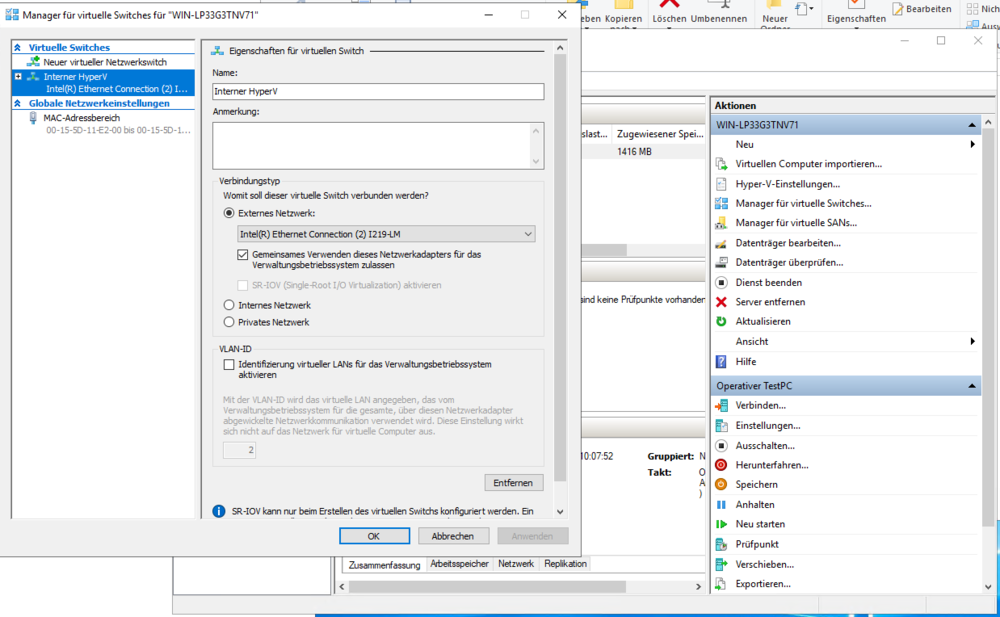The height and width of the screenshot is (617, 1000).
Task: Click the green Aktualisieren icon
Action: point(721,322)
